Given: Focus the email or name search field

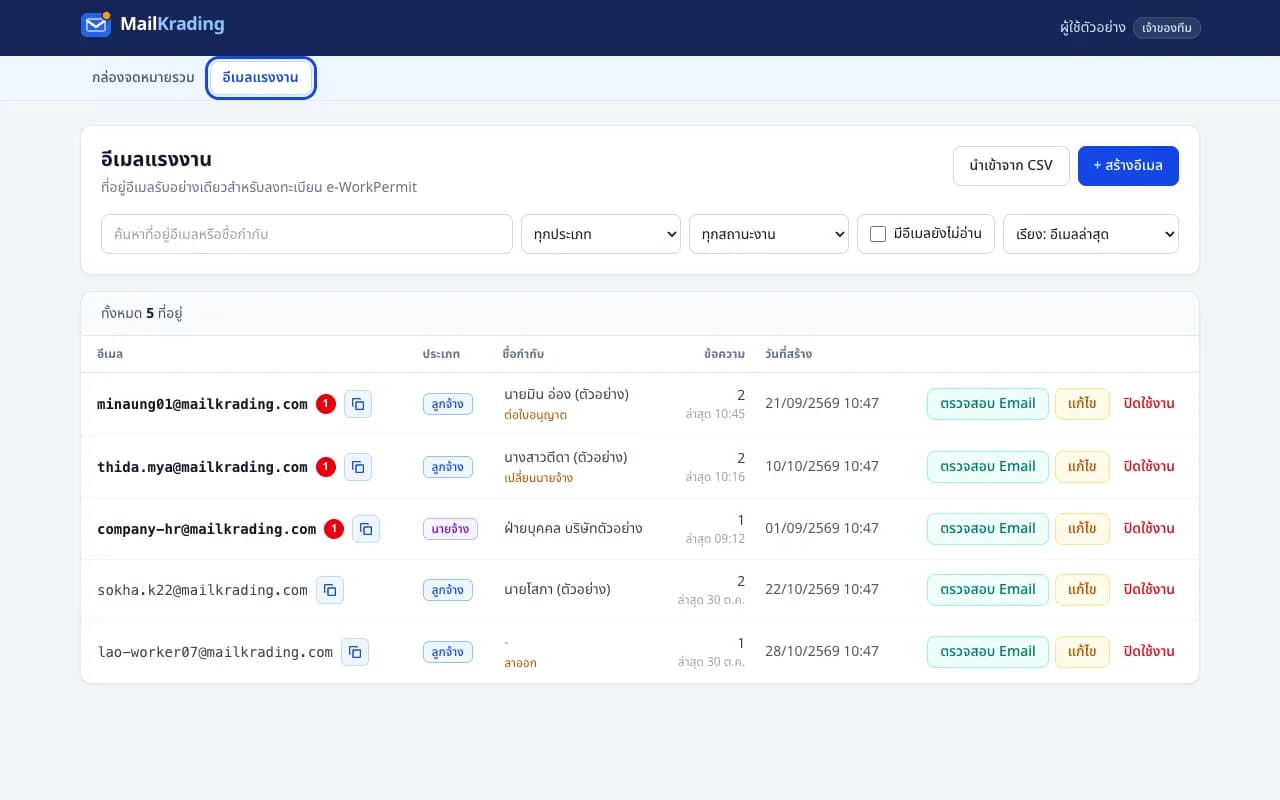Looking at the screenshot, I should 307,234.
